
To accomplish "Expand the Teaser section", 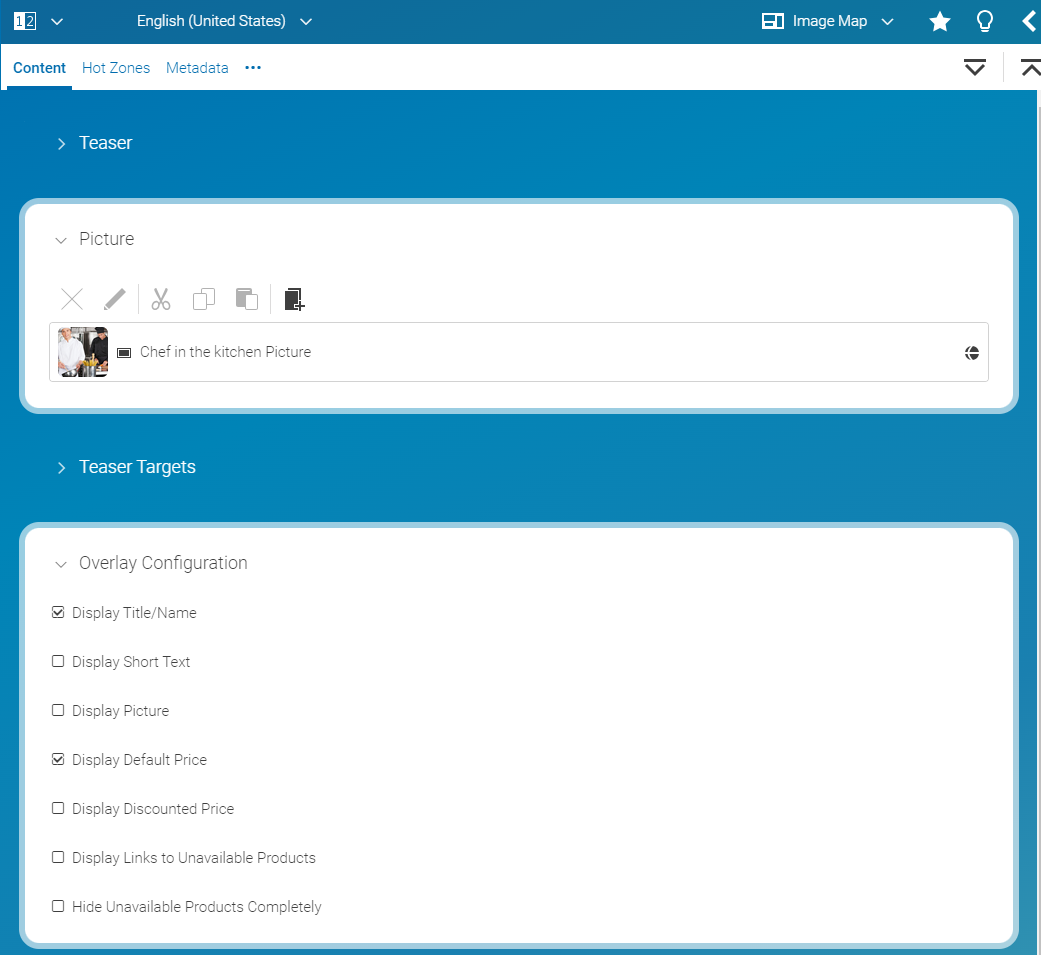I will click(x=62, y=143).
